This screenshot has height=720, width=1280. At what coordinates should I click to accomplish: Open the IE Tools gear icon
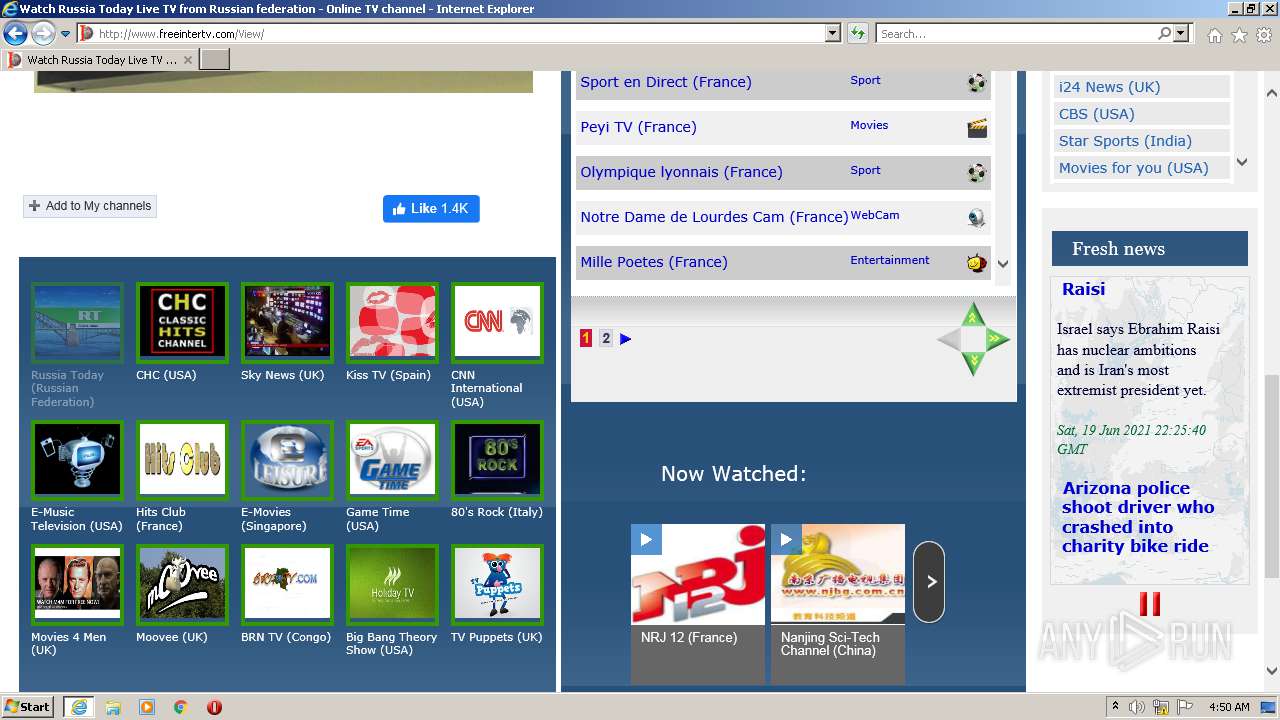[1264, 35]
